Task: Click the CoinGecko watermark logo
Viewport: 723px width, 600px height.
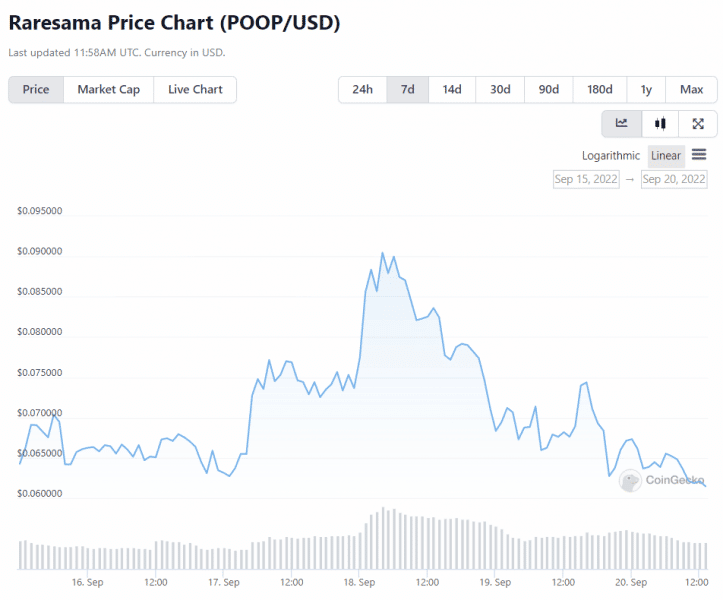Action: pyautogui.click(x=630, y=481)
